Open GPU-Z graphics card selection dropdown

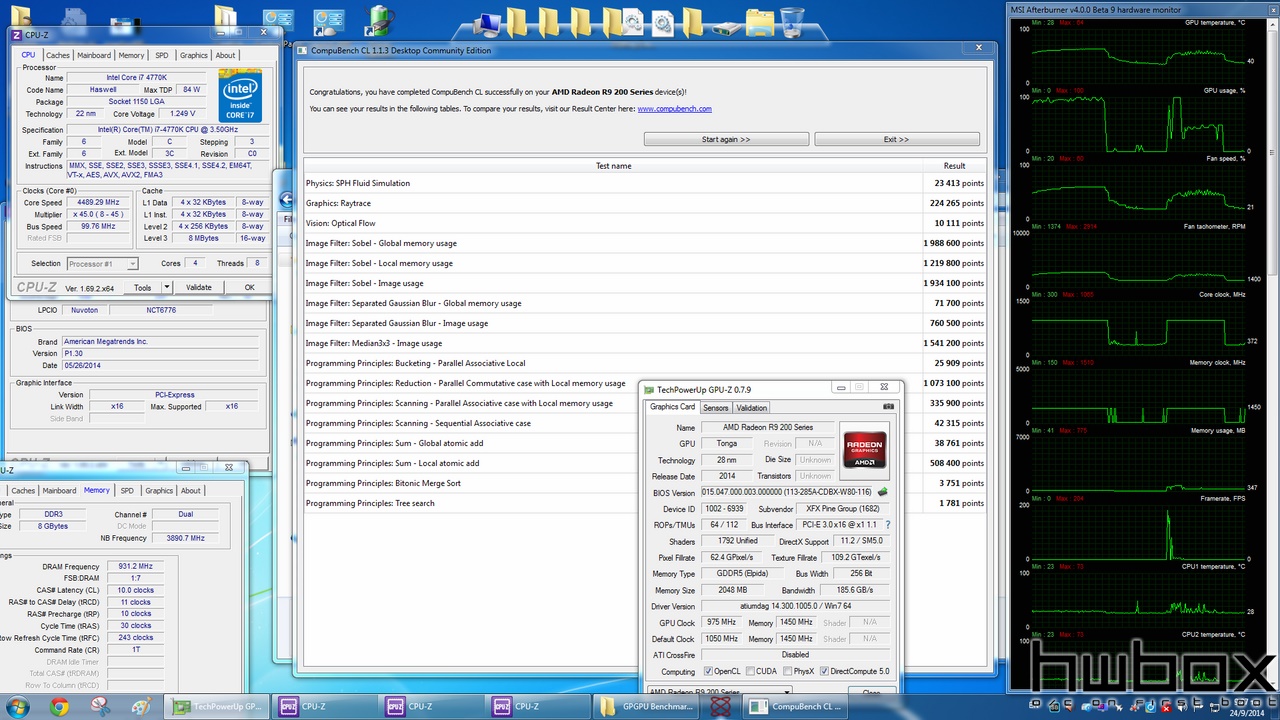(720, 691)
